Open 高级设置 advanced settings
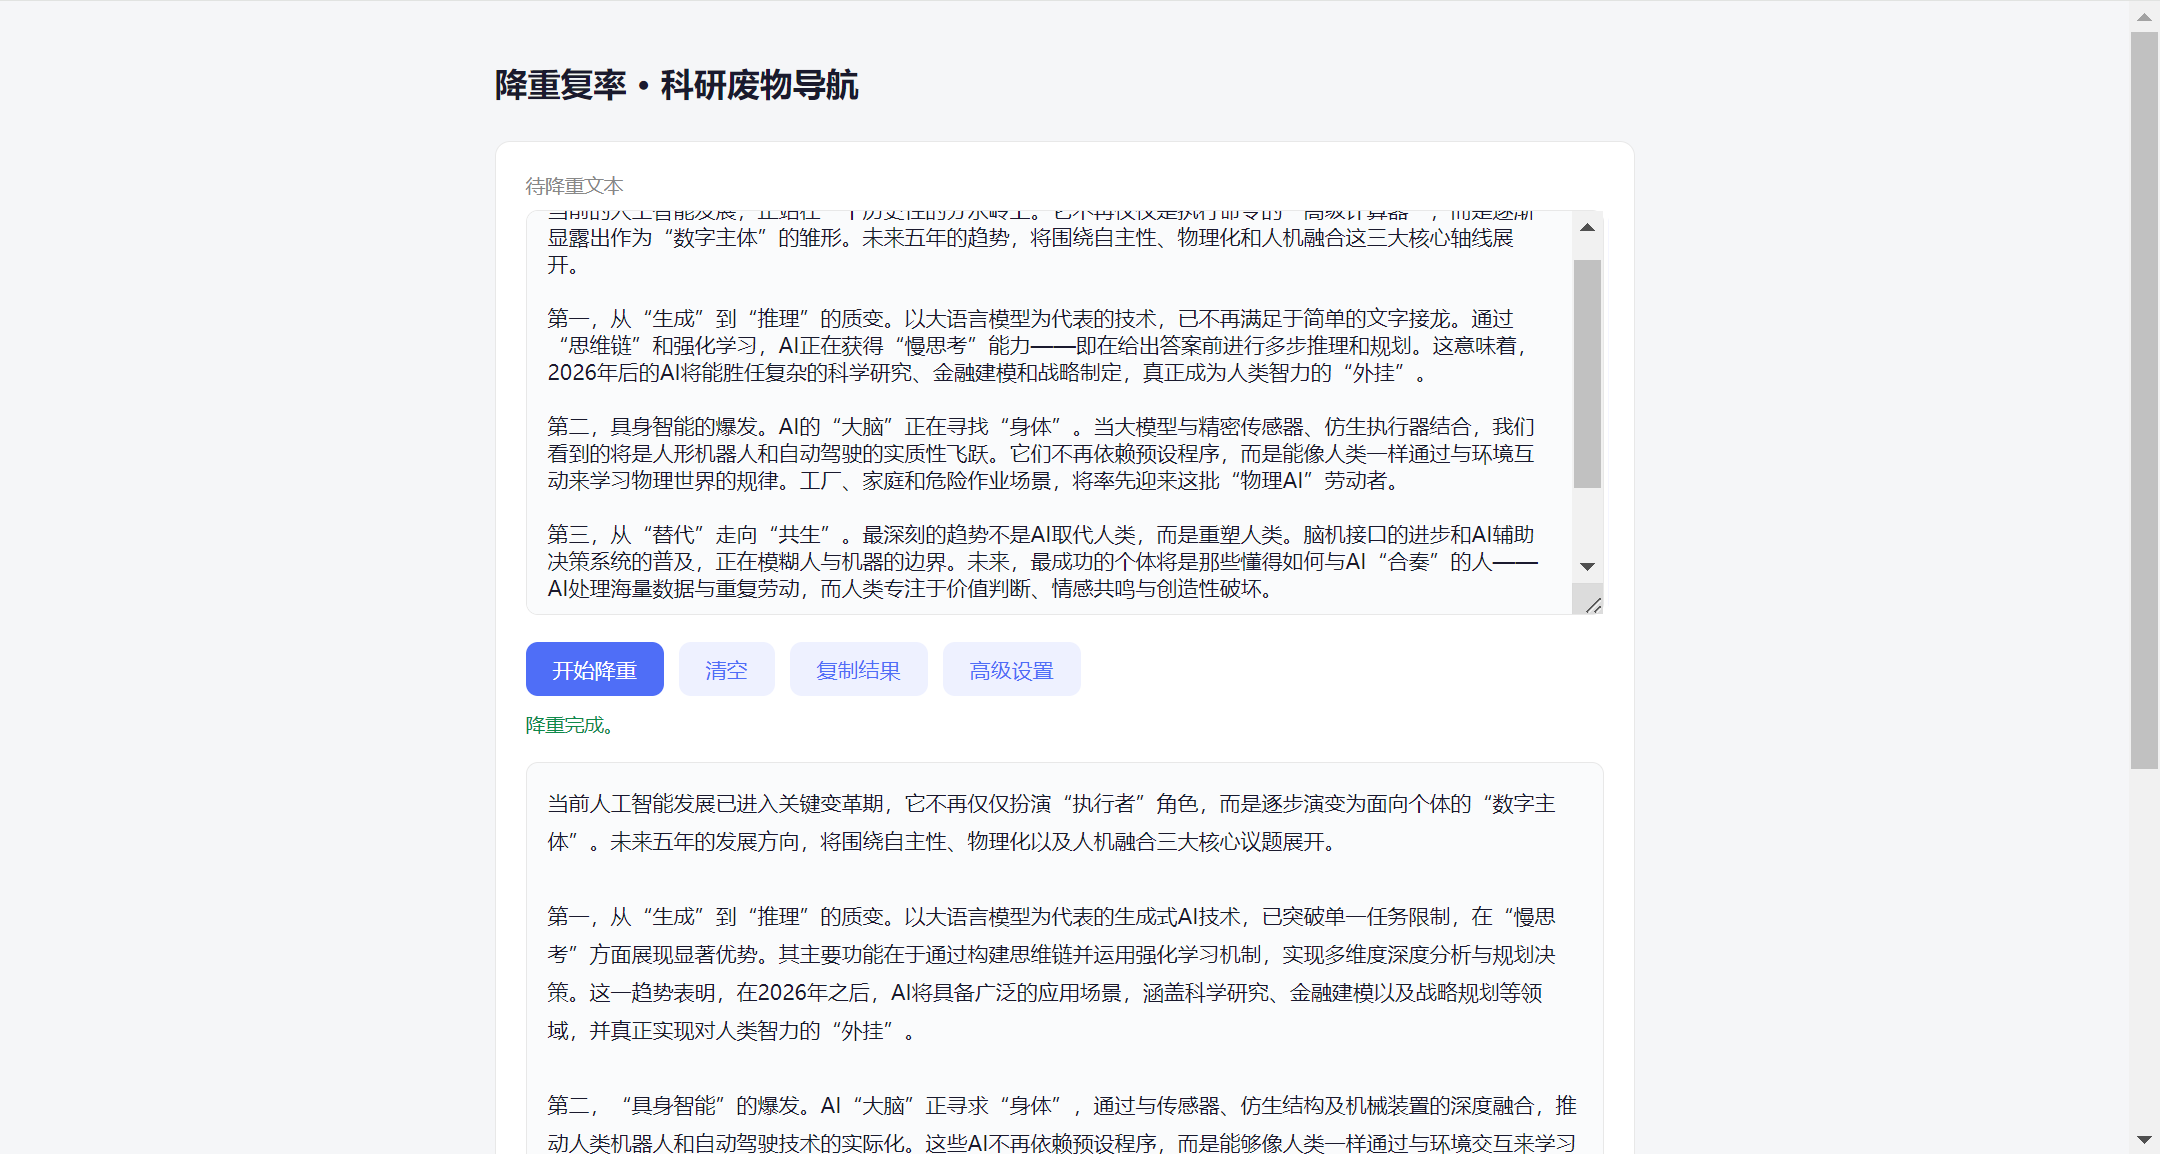This screenshot has width=2160, height=1154. [x=1011, y=669]
